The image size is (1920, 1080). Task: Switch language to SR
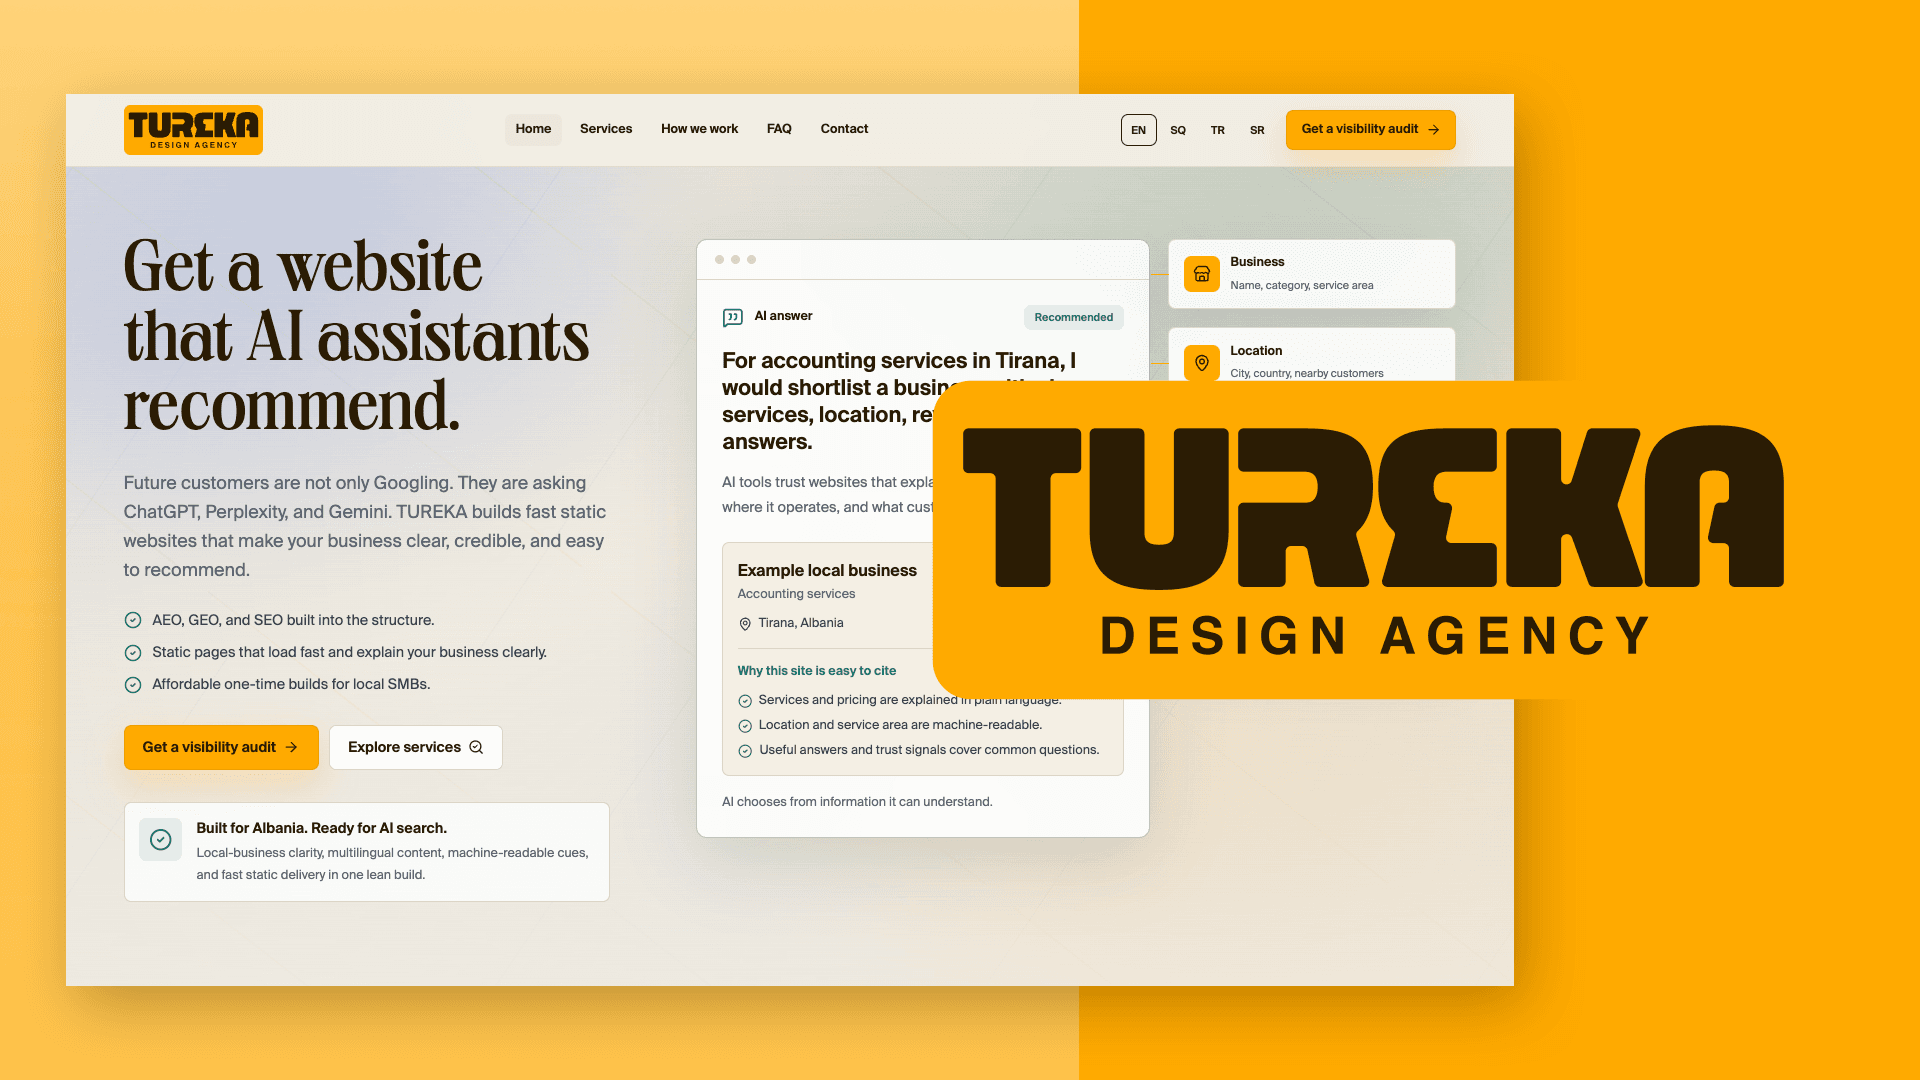click(x=1257, y=130)
